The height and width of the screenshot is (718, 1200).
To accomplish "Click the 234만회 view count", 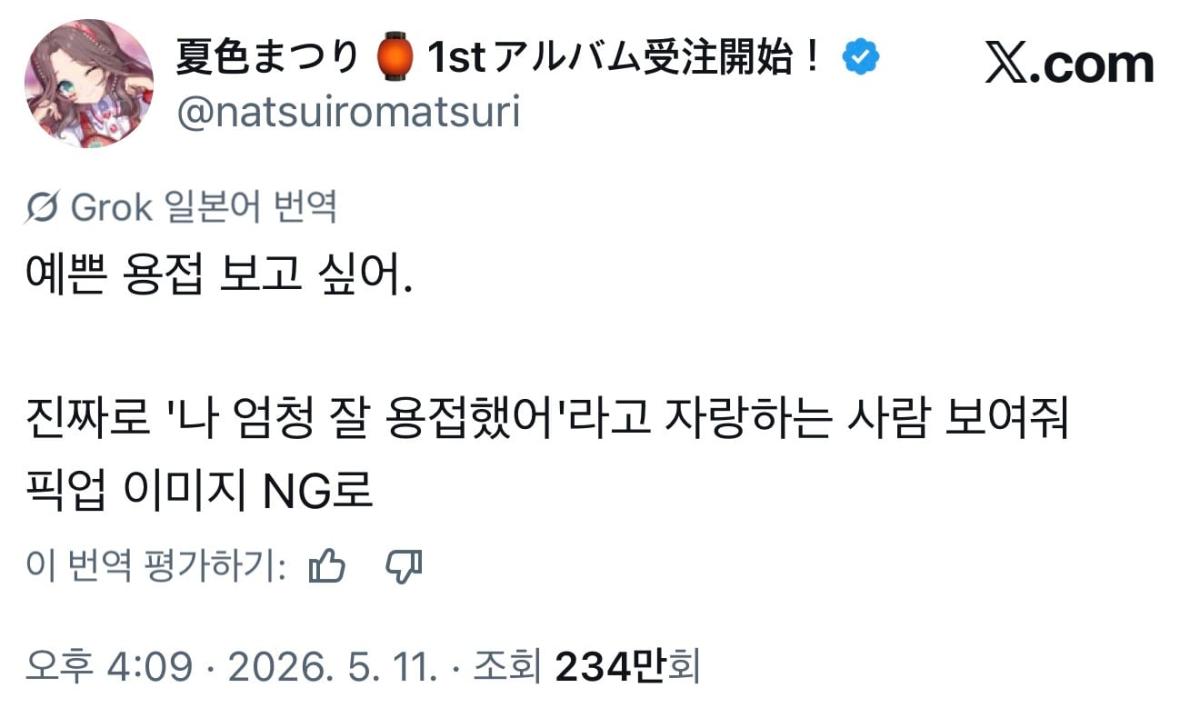I will [627, 666].
